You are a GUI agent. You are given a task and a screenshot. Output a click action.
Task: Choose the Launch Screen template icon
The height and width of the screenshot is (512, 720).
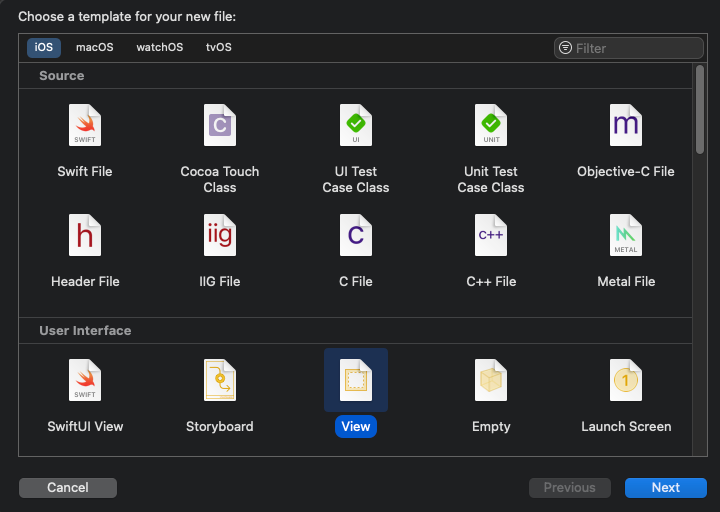click(626, 380)
